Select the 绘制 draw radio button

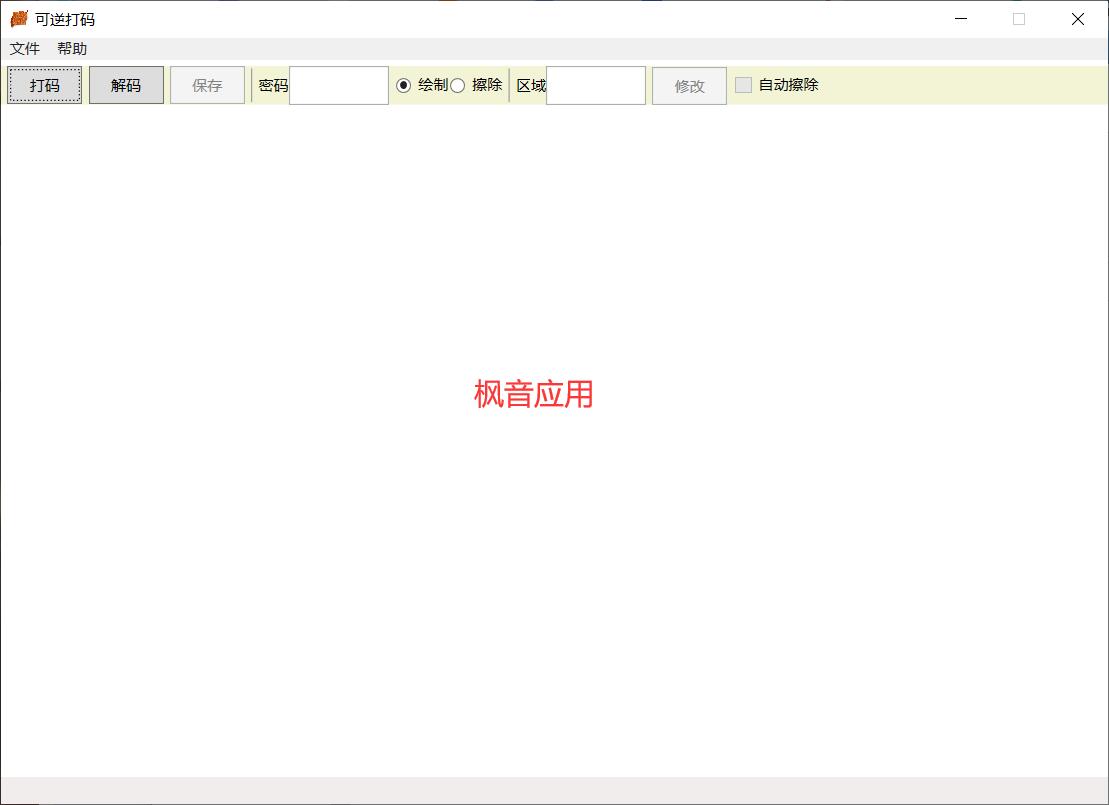click(x=404, y=86)
